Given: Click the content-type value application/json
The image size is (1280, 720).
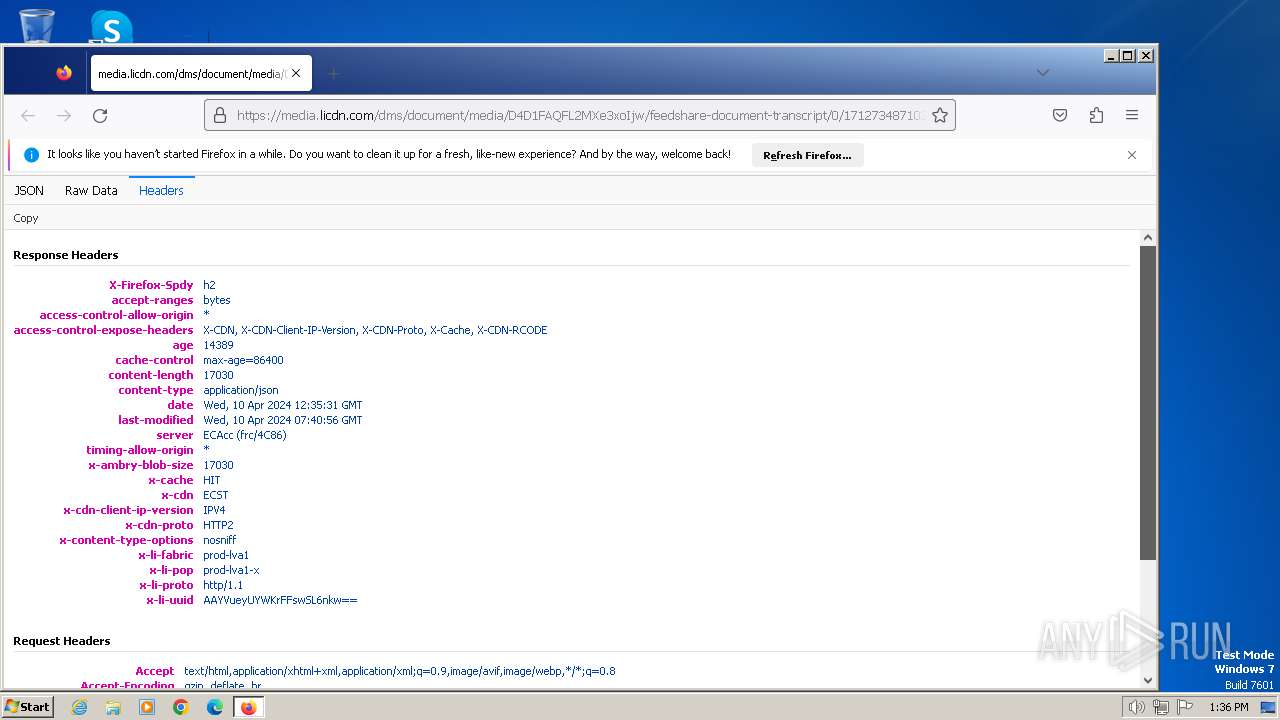Looking at the screenshot, I should click(241, 390).
